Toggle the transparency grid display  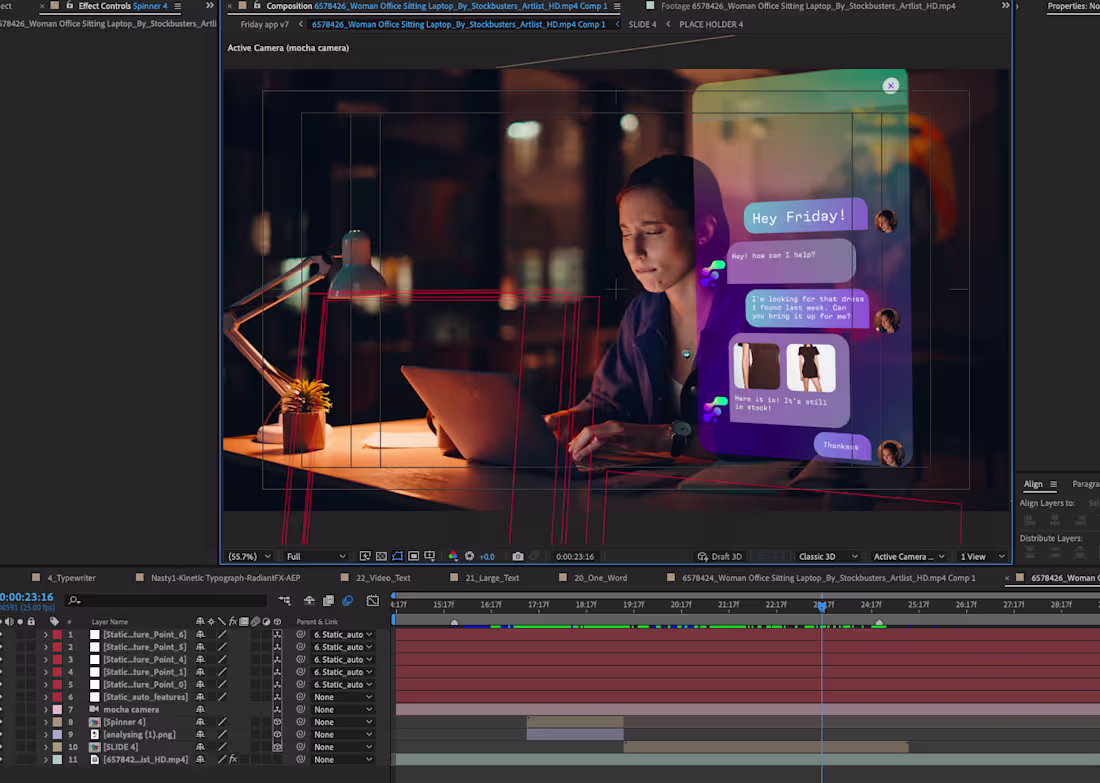coord(380,556)
